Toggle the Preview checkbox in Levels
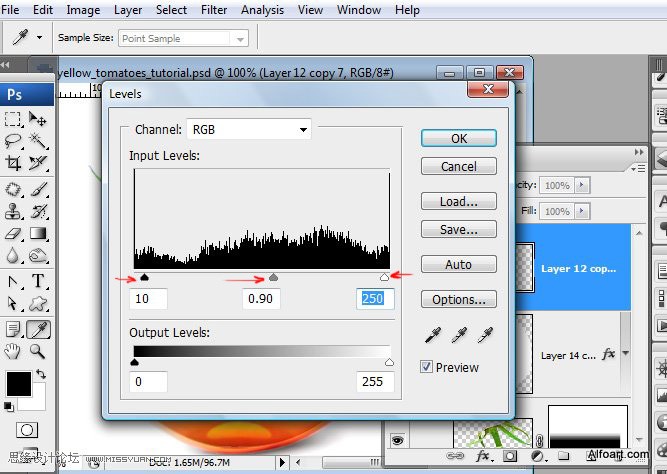Screen dimensions: 667x474 (426, 367)
